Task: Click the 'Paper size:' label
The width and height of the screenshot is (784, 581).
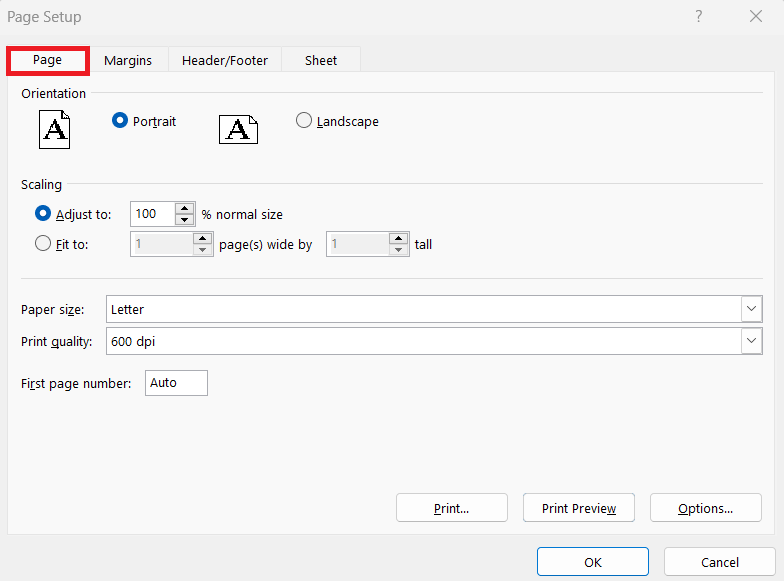Action: pos(52,310)
